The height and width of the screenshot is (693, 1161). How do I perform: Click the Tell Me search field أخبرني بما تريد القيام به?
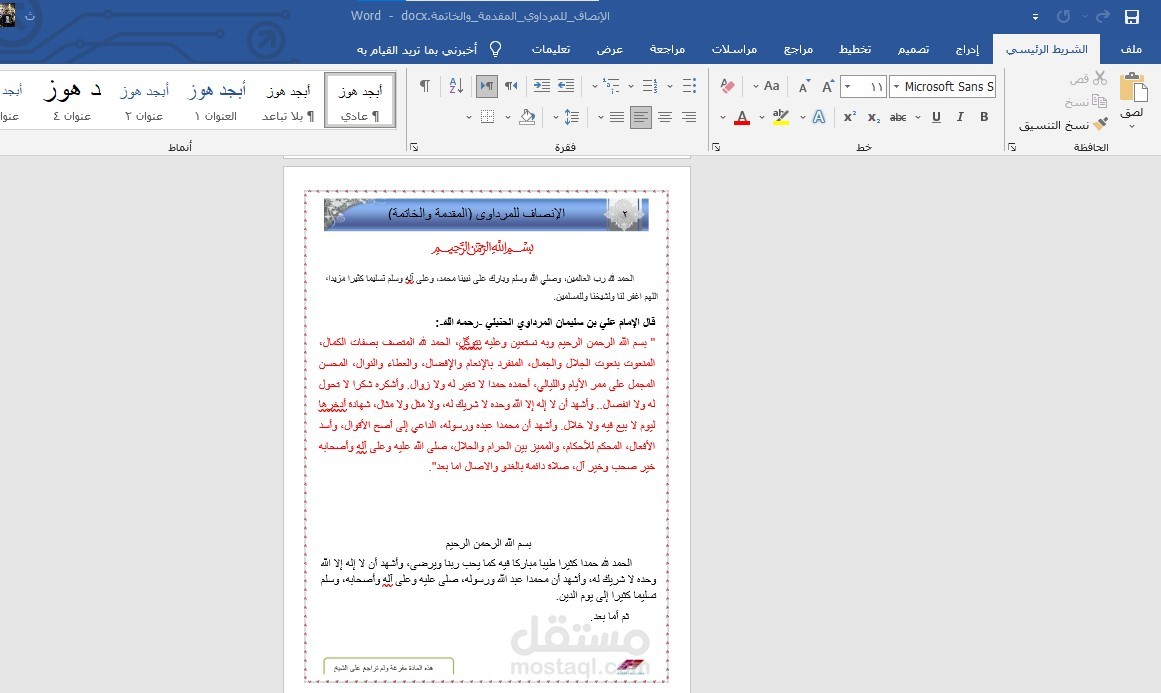(x=417, y=50)
